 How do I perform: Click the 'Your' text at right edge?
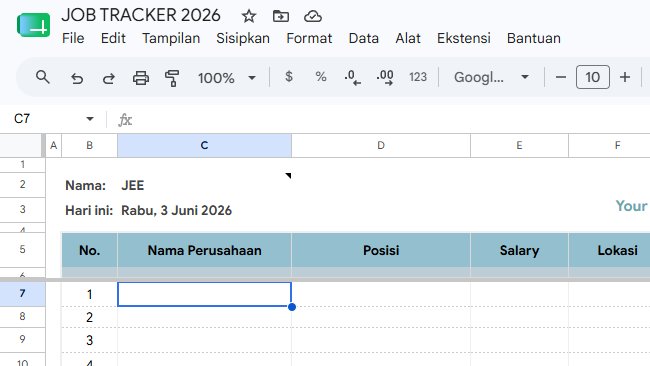[x=631, y=206]
